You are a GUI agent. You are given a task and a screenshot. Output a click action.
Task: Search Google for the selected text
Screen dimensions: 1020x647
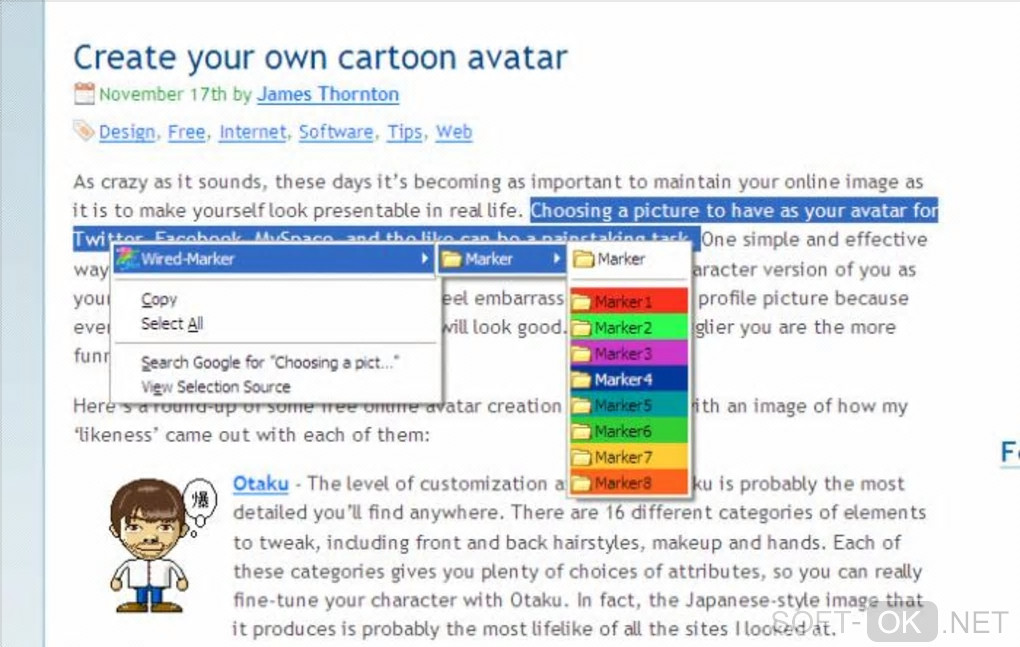pyautogui.click(x=269, y=363)
